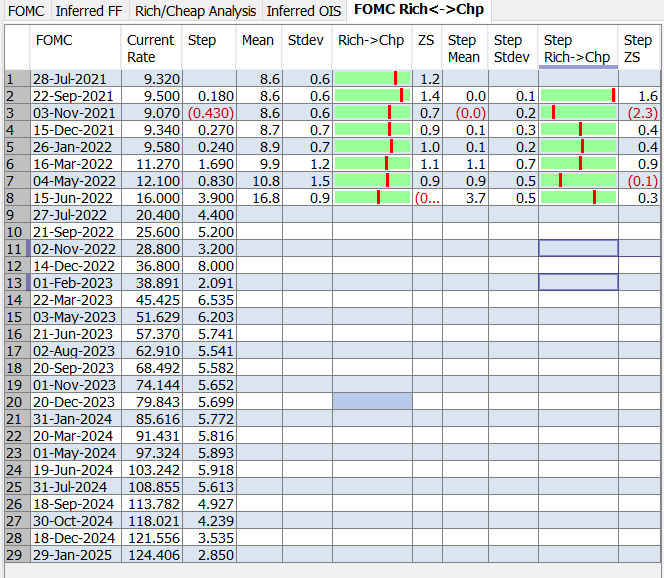Click outlined Step Rich->Chp cell for 01-Feb-2023

click(x=578, y=282)
